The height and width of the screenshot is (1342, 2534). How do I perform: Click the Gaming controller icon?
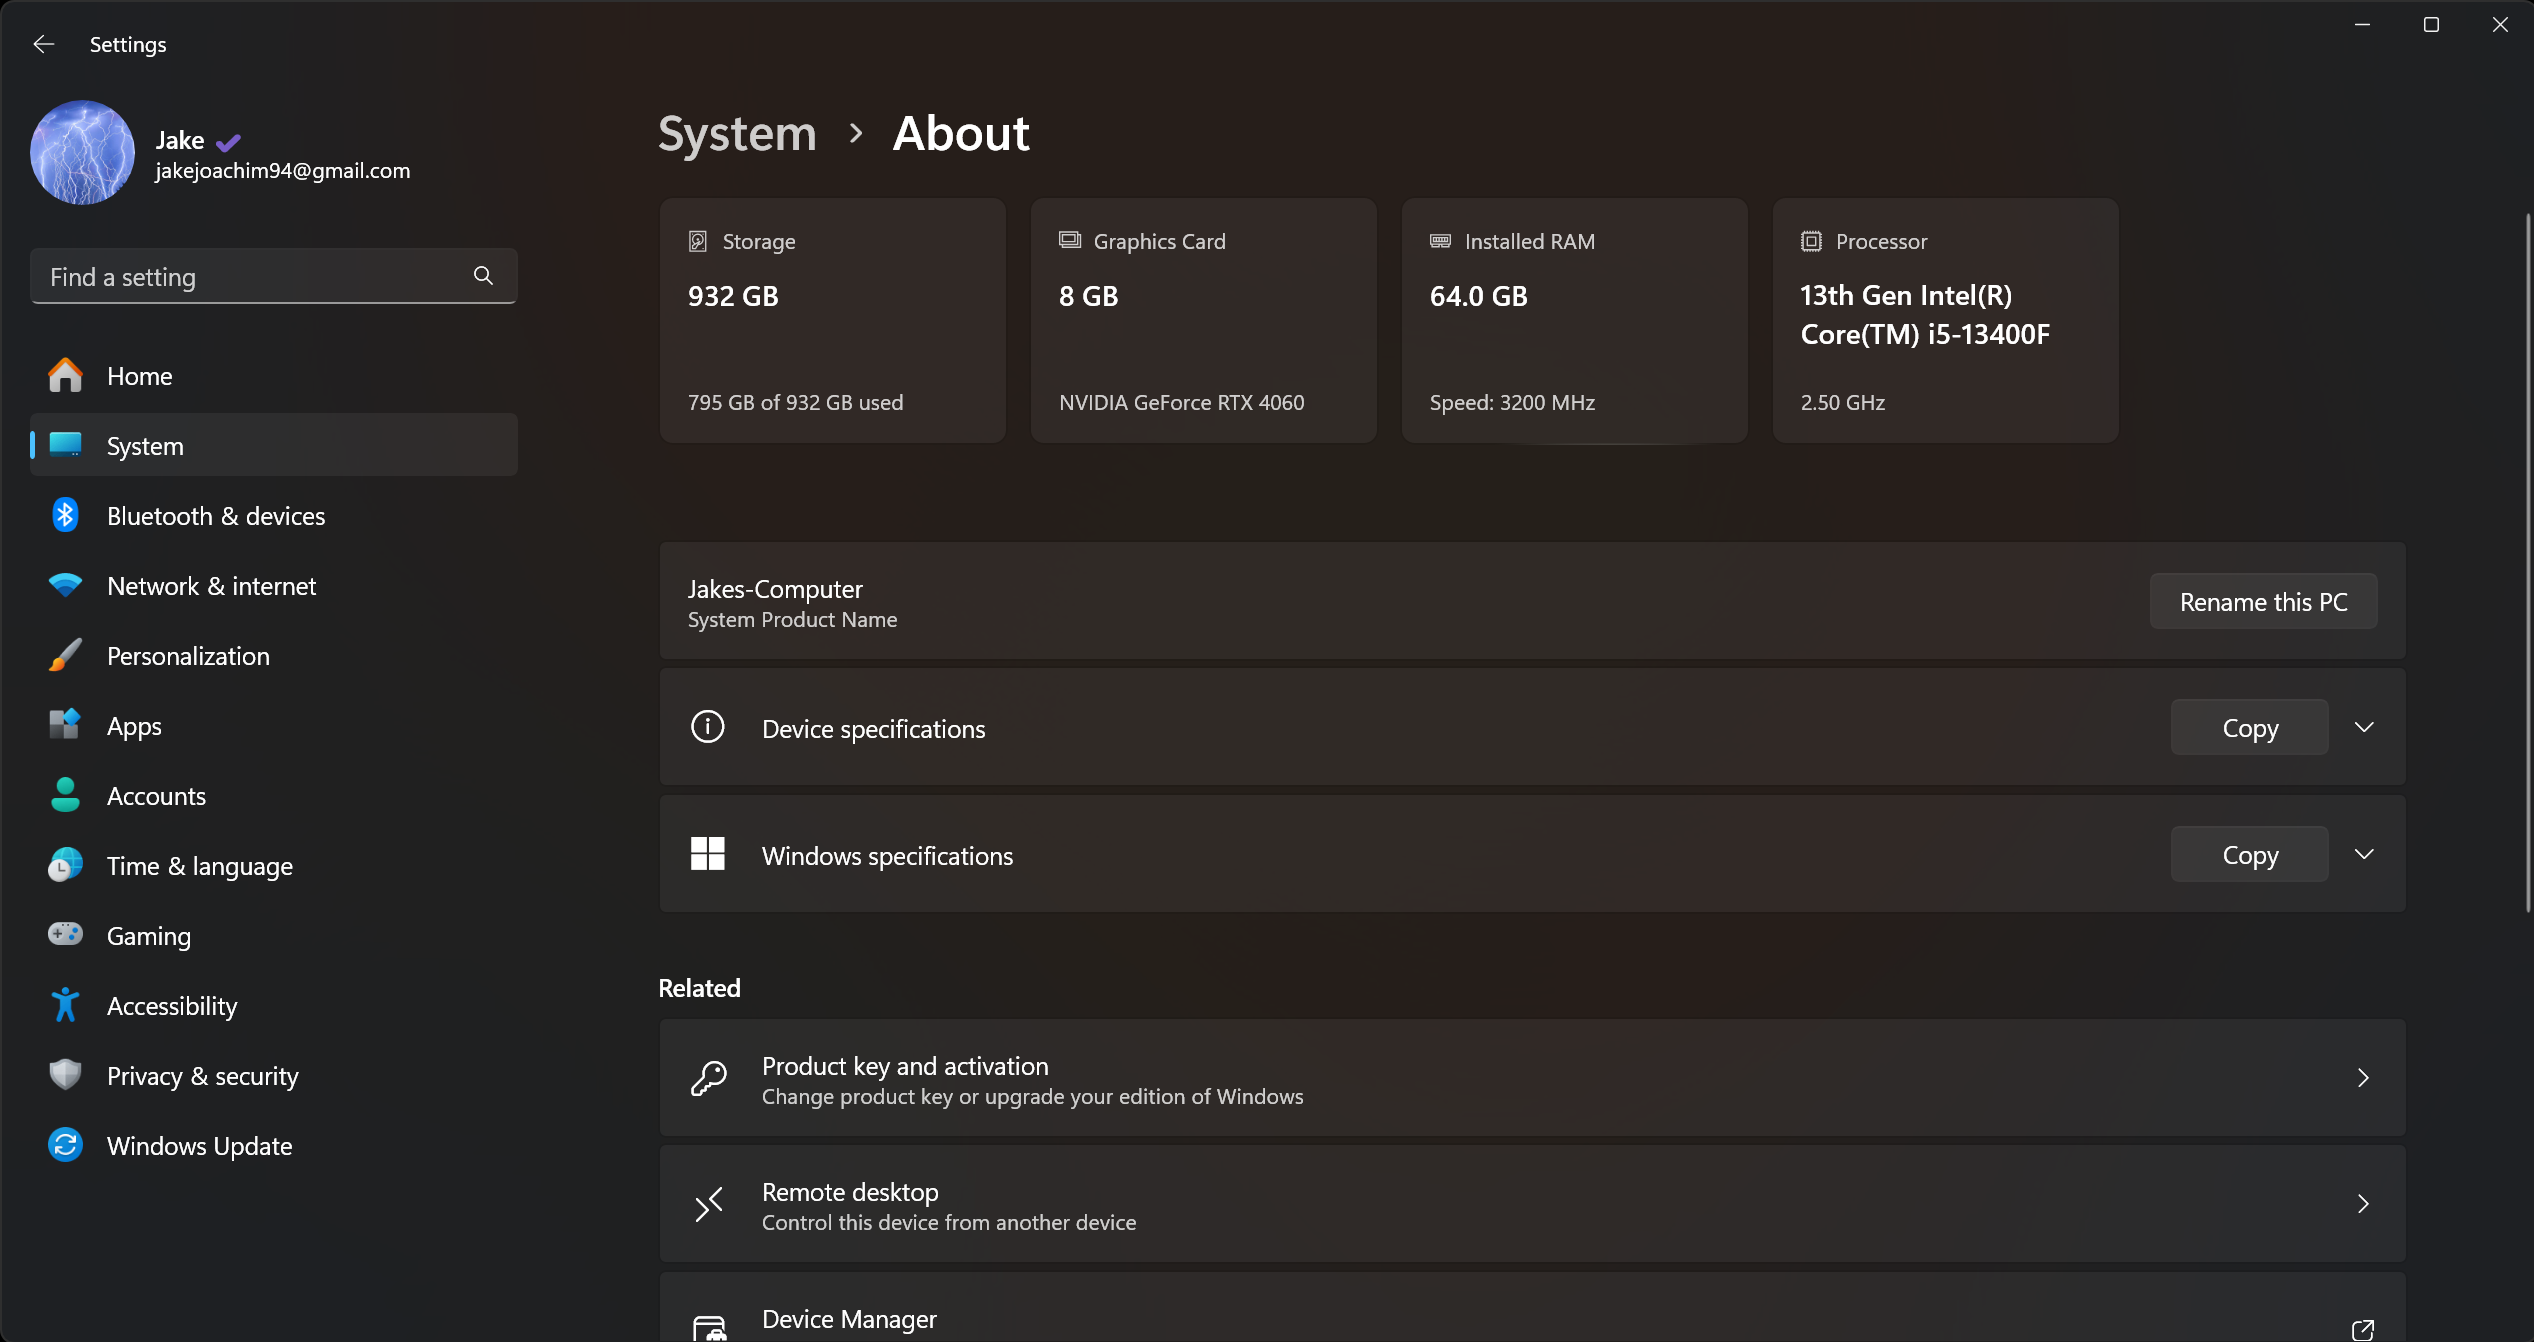point(65,935)
